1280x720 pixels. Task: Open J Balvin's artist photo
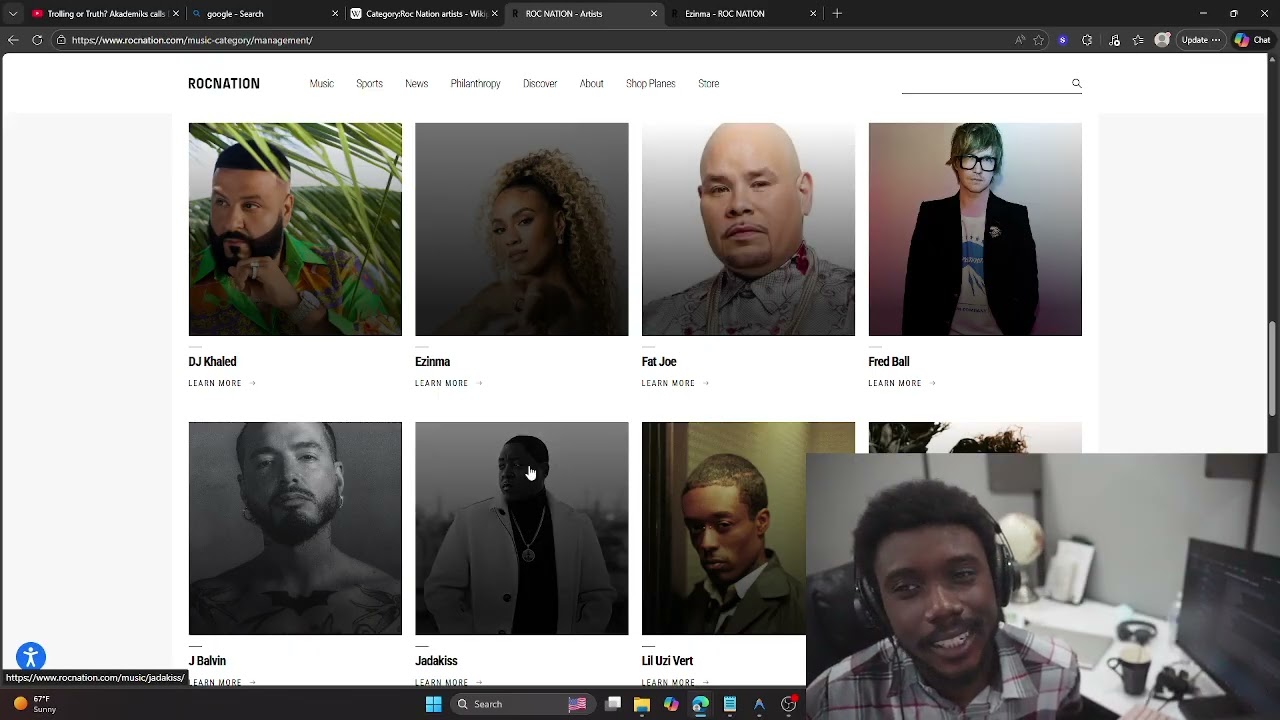tap(295, 528)
